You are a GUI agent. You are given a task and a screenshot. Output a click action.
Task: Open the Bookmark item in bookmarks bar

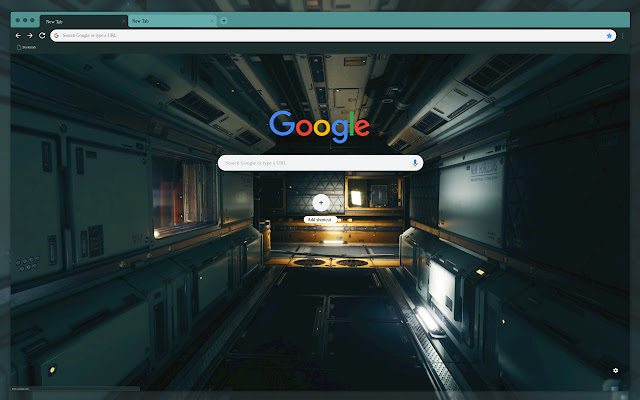(26, 47)
